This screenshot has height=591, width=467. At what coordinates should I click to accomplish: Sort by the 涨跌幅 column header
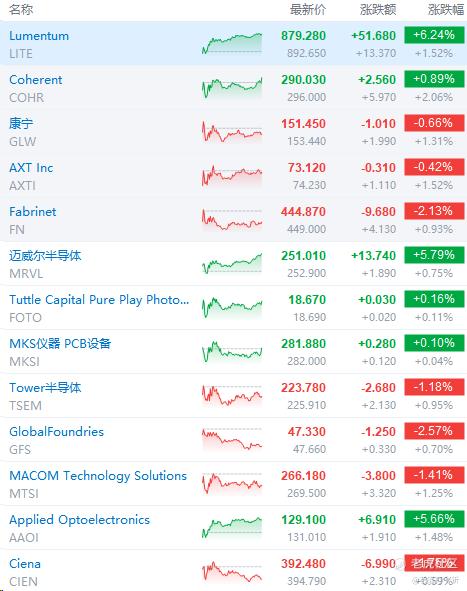[x=446, y=10]
